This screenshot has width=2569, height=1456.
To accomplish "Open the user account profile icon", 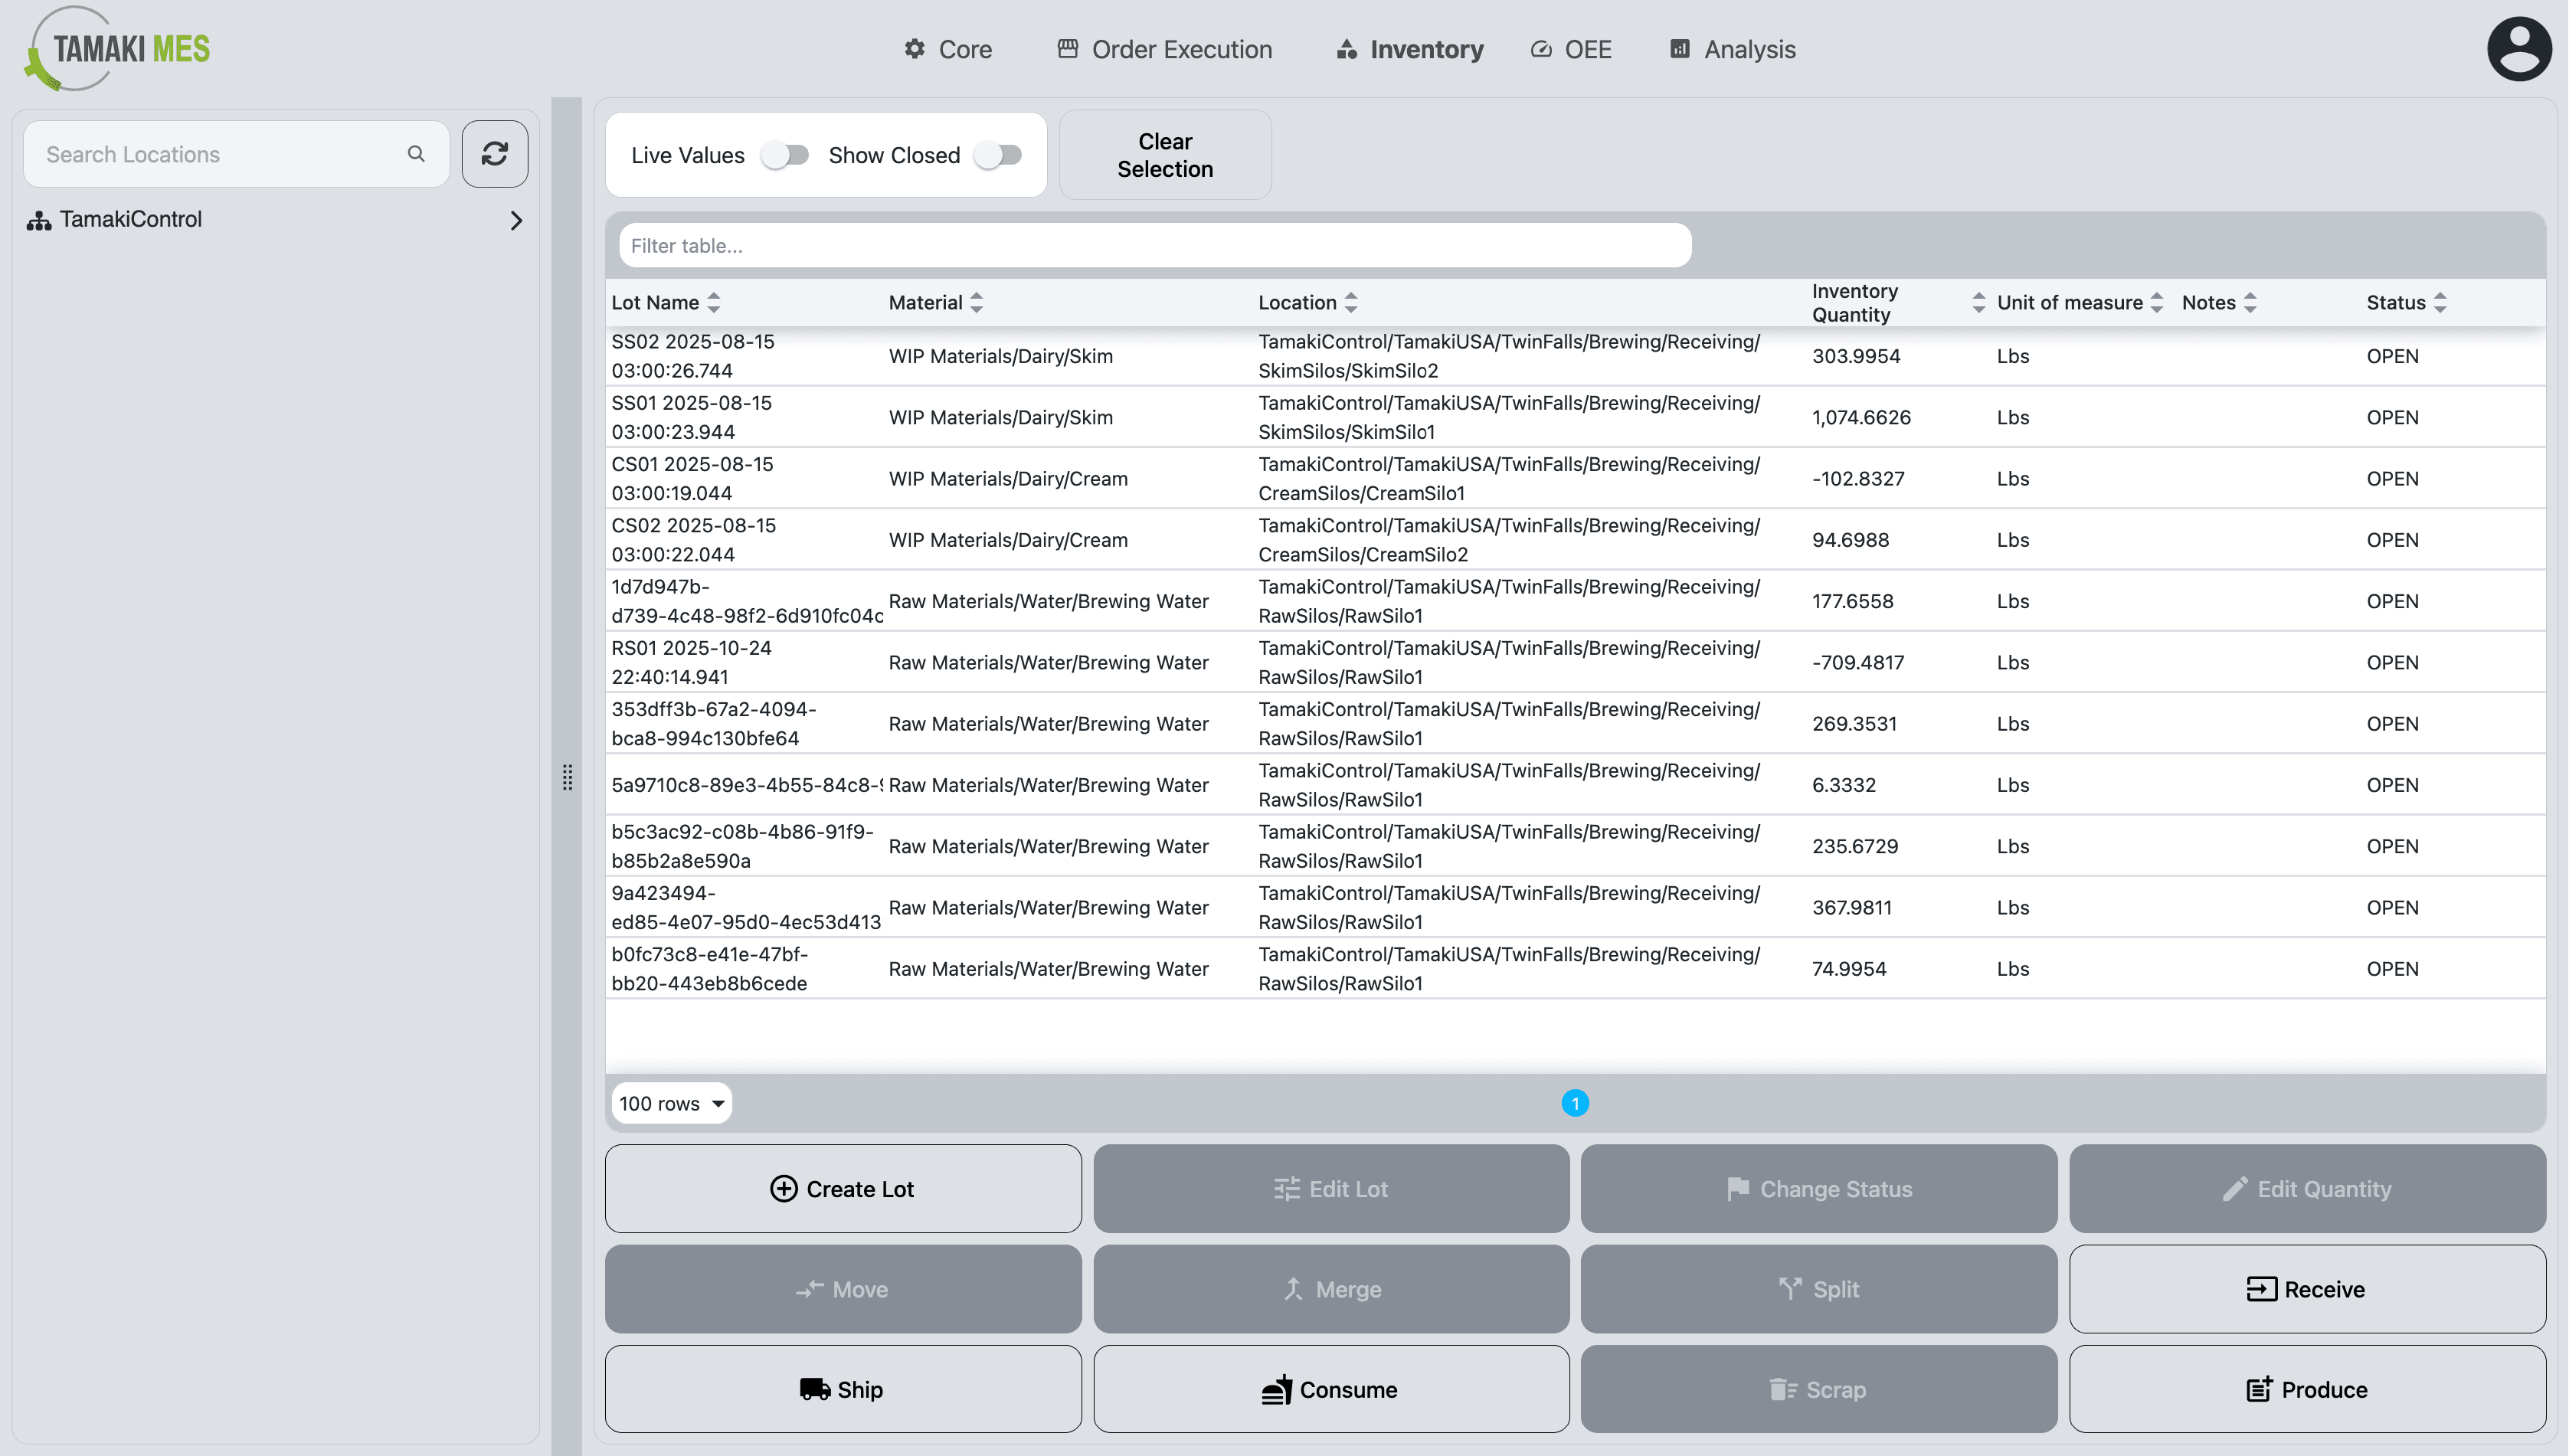I will coord(2518,49).
